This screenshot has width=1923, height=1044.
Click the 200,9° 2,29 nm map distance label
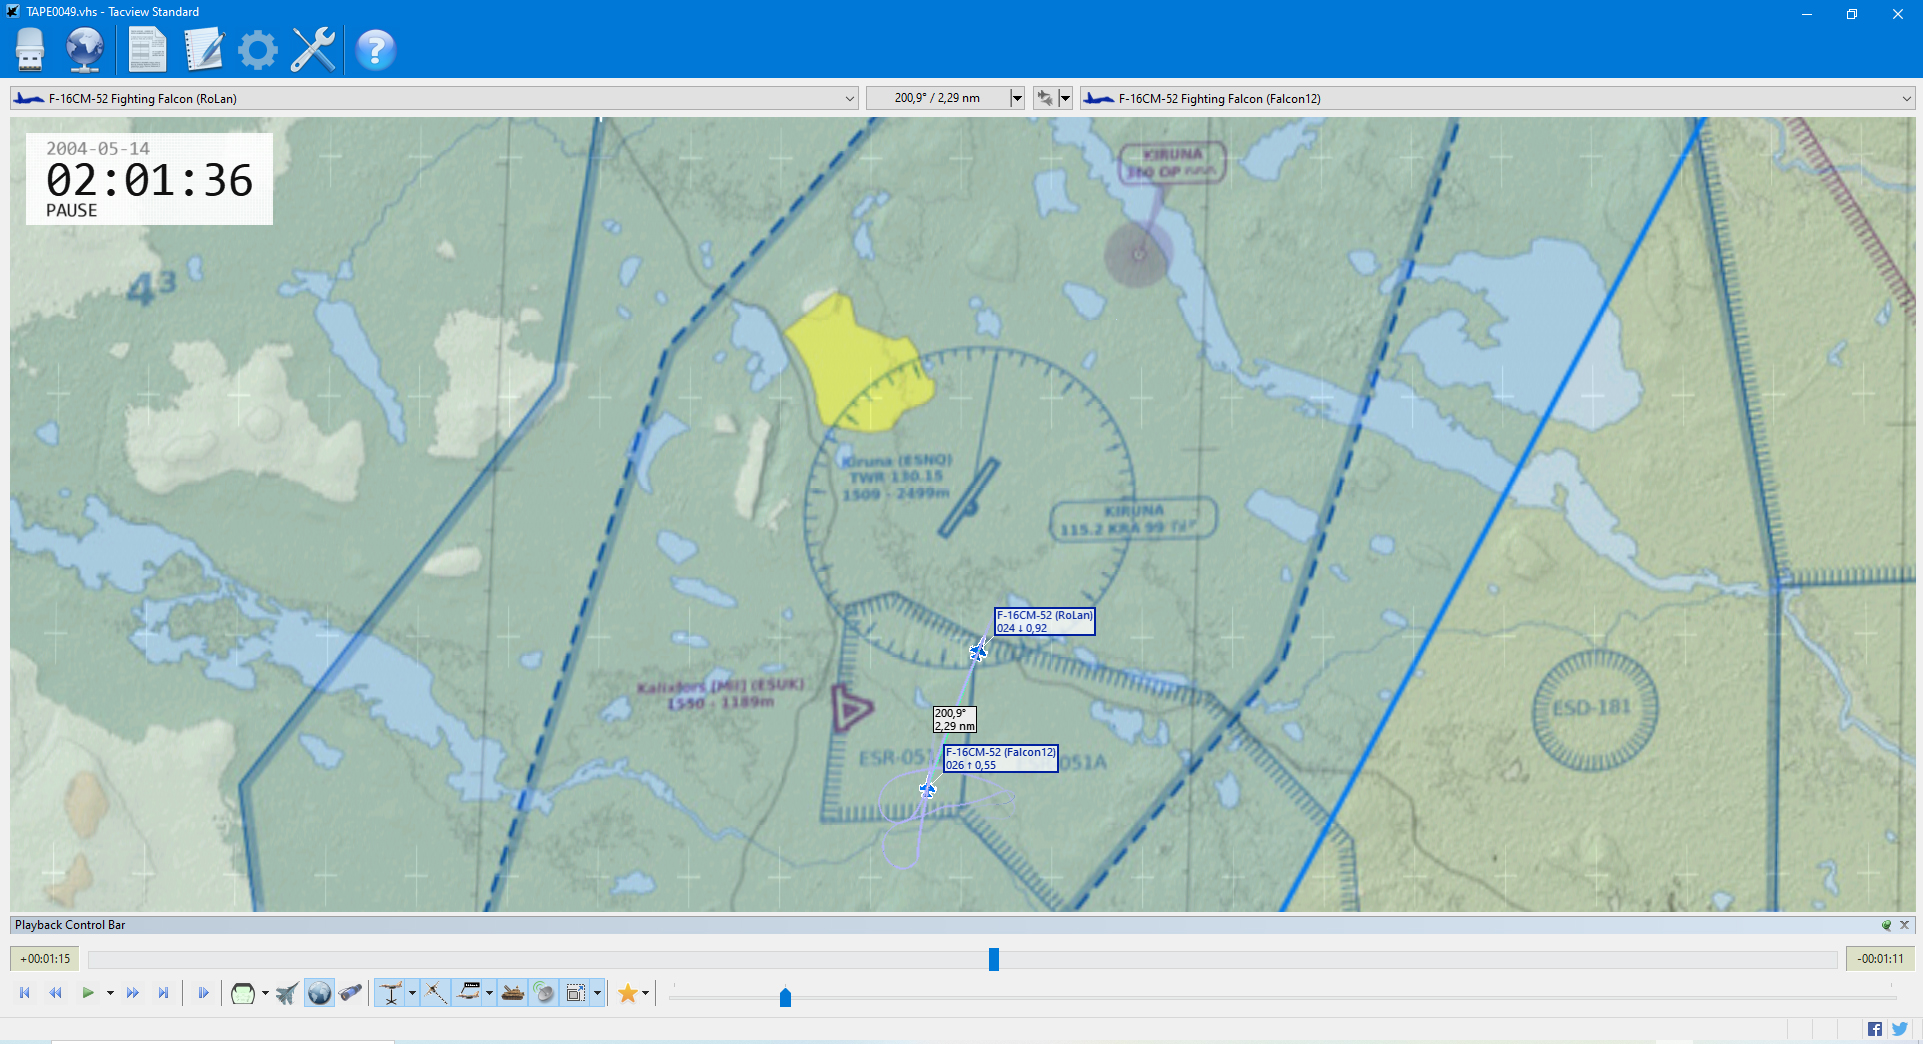[x=954, y=720]
